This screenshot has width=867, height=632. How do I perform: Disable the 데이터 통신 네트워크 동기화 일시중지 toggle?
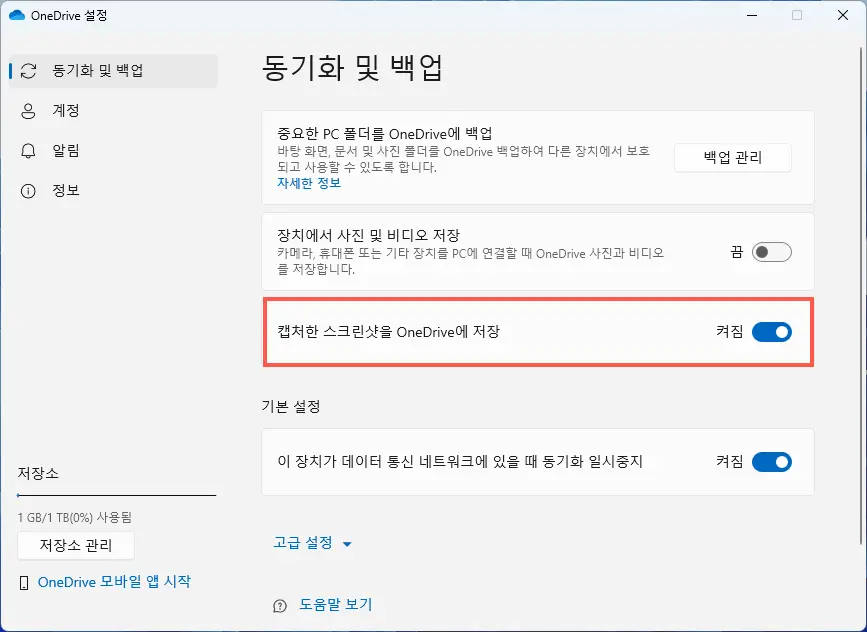(771, 462)
